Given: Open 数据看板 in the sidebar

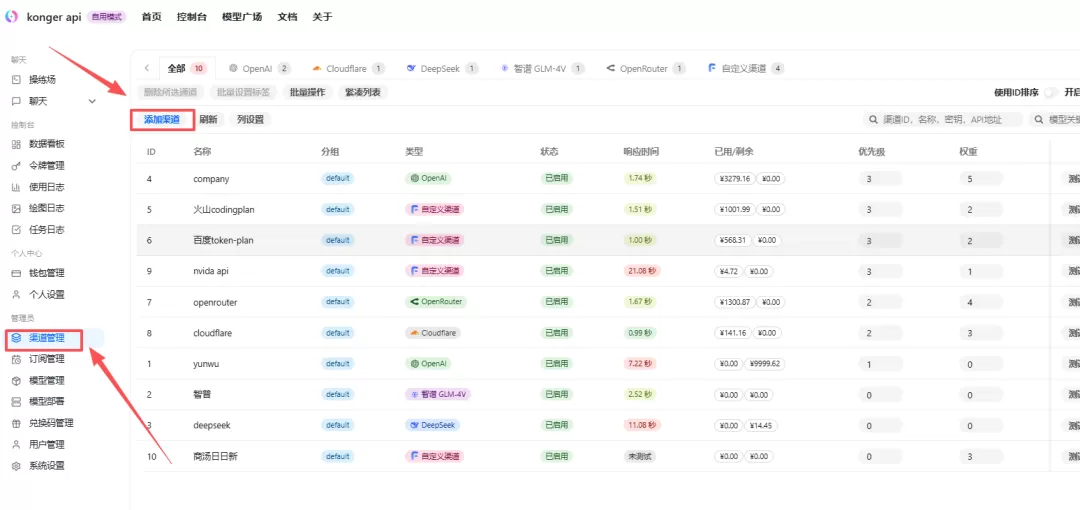Looking at the screenshot, I should point(46,144).
